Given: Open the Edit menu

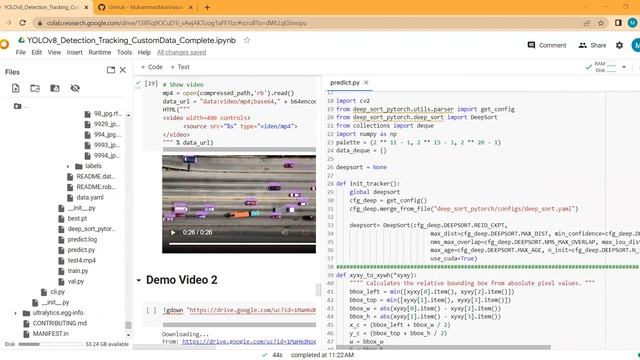Looking at the screenshot, I should (37, 52).
